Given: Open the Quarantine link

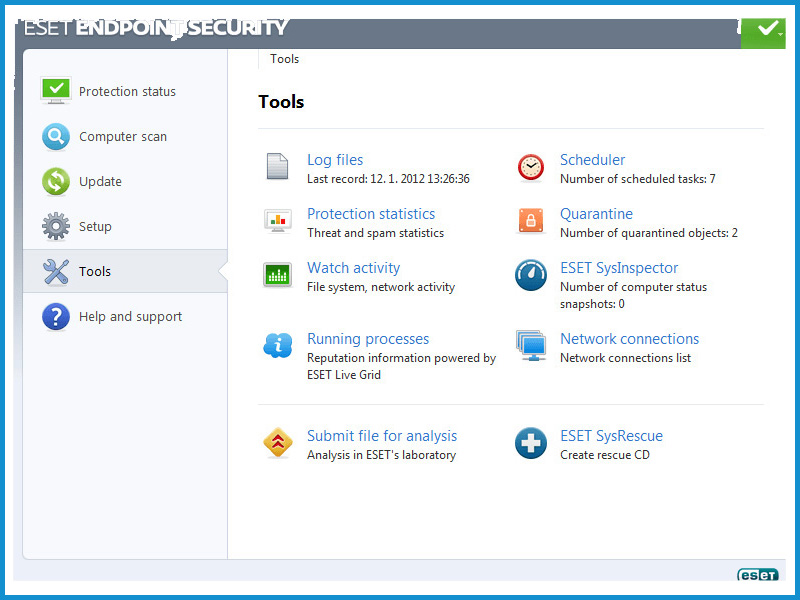Looking at the screenshot, I should pos(596,214).
